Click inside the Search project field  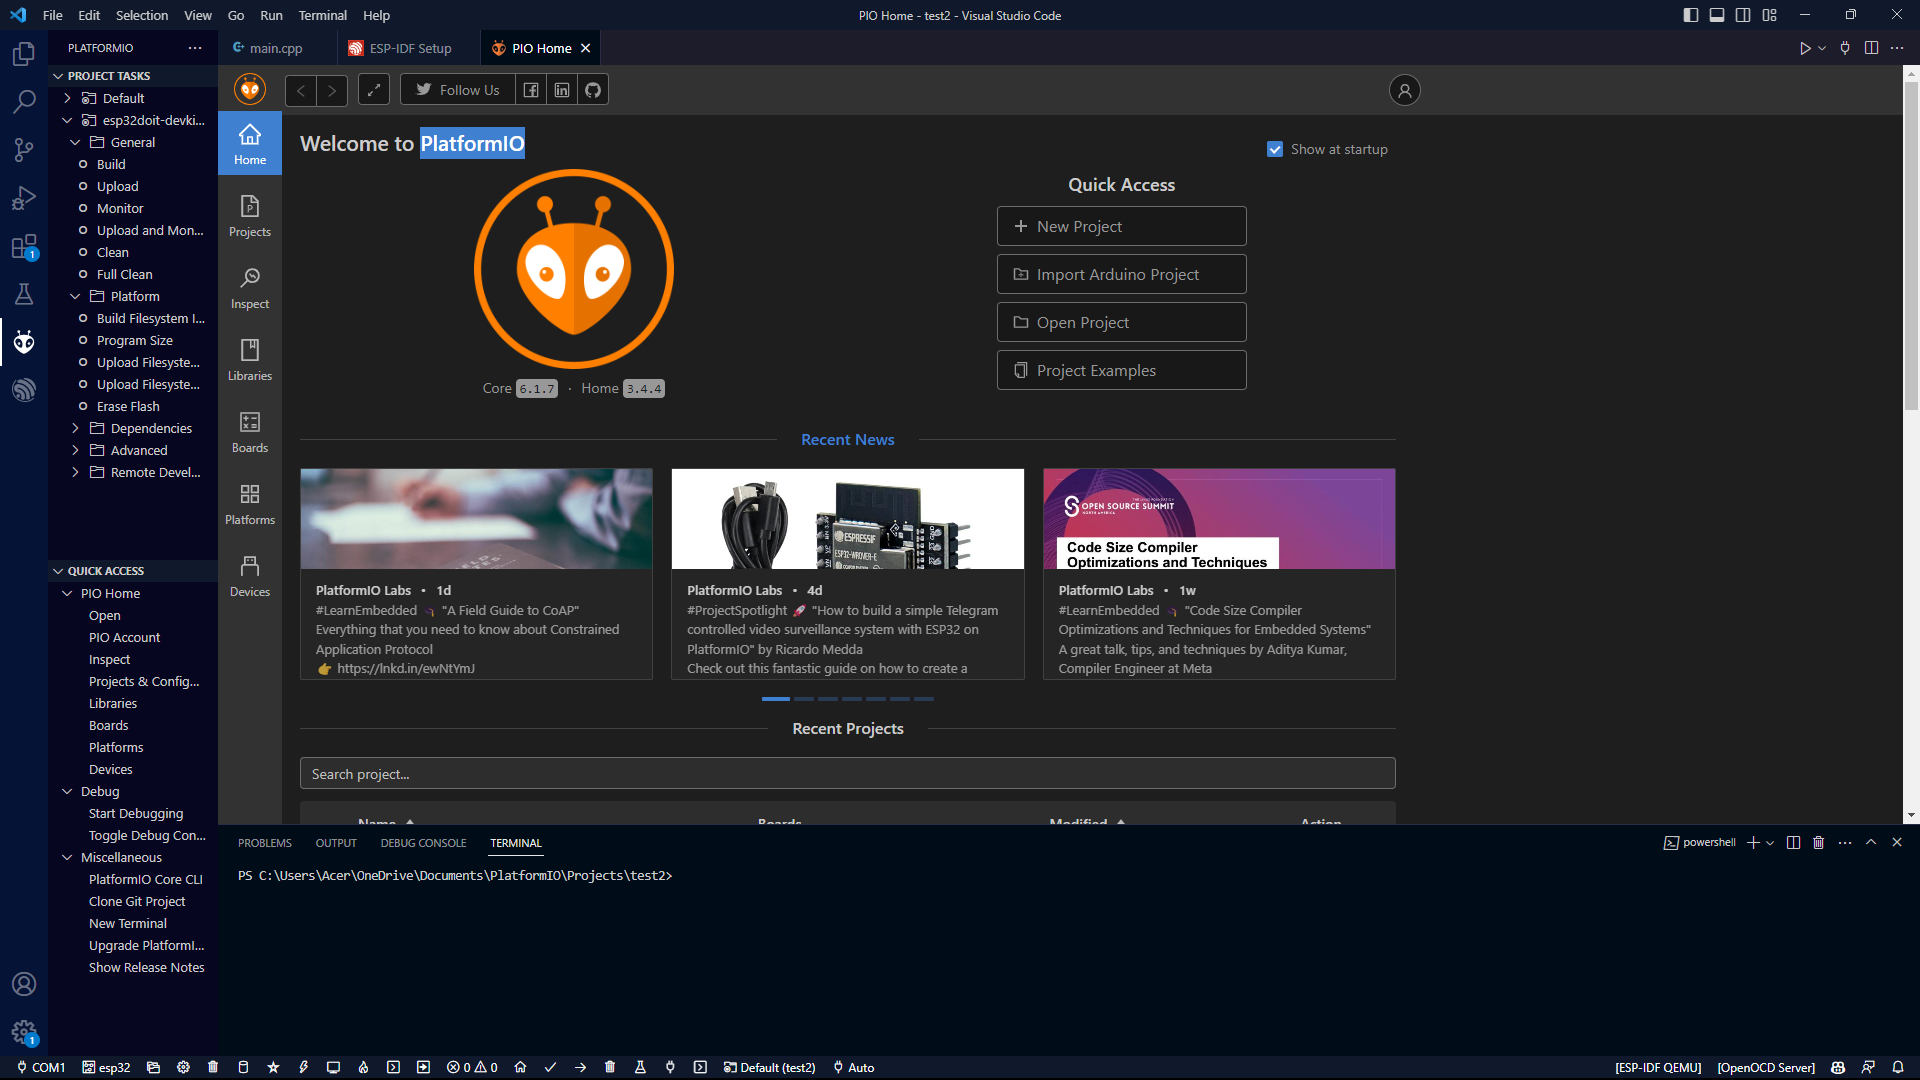click(x=847, y=773)
